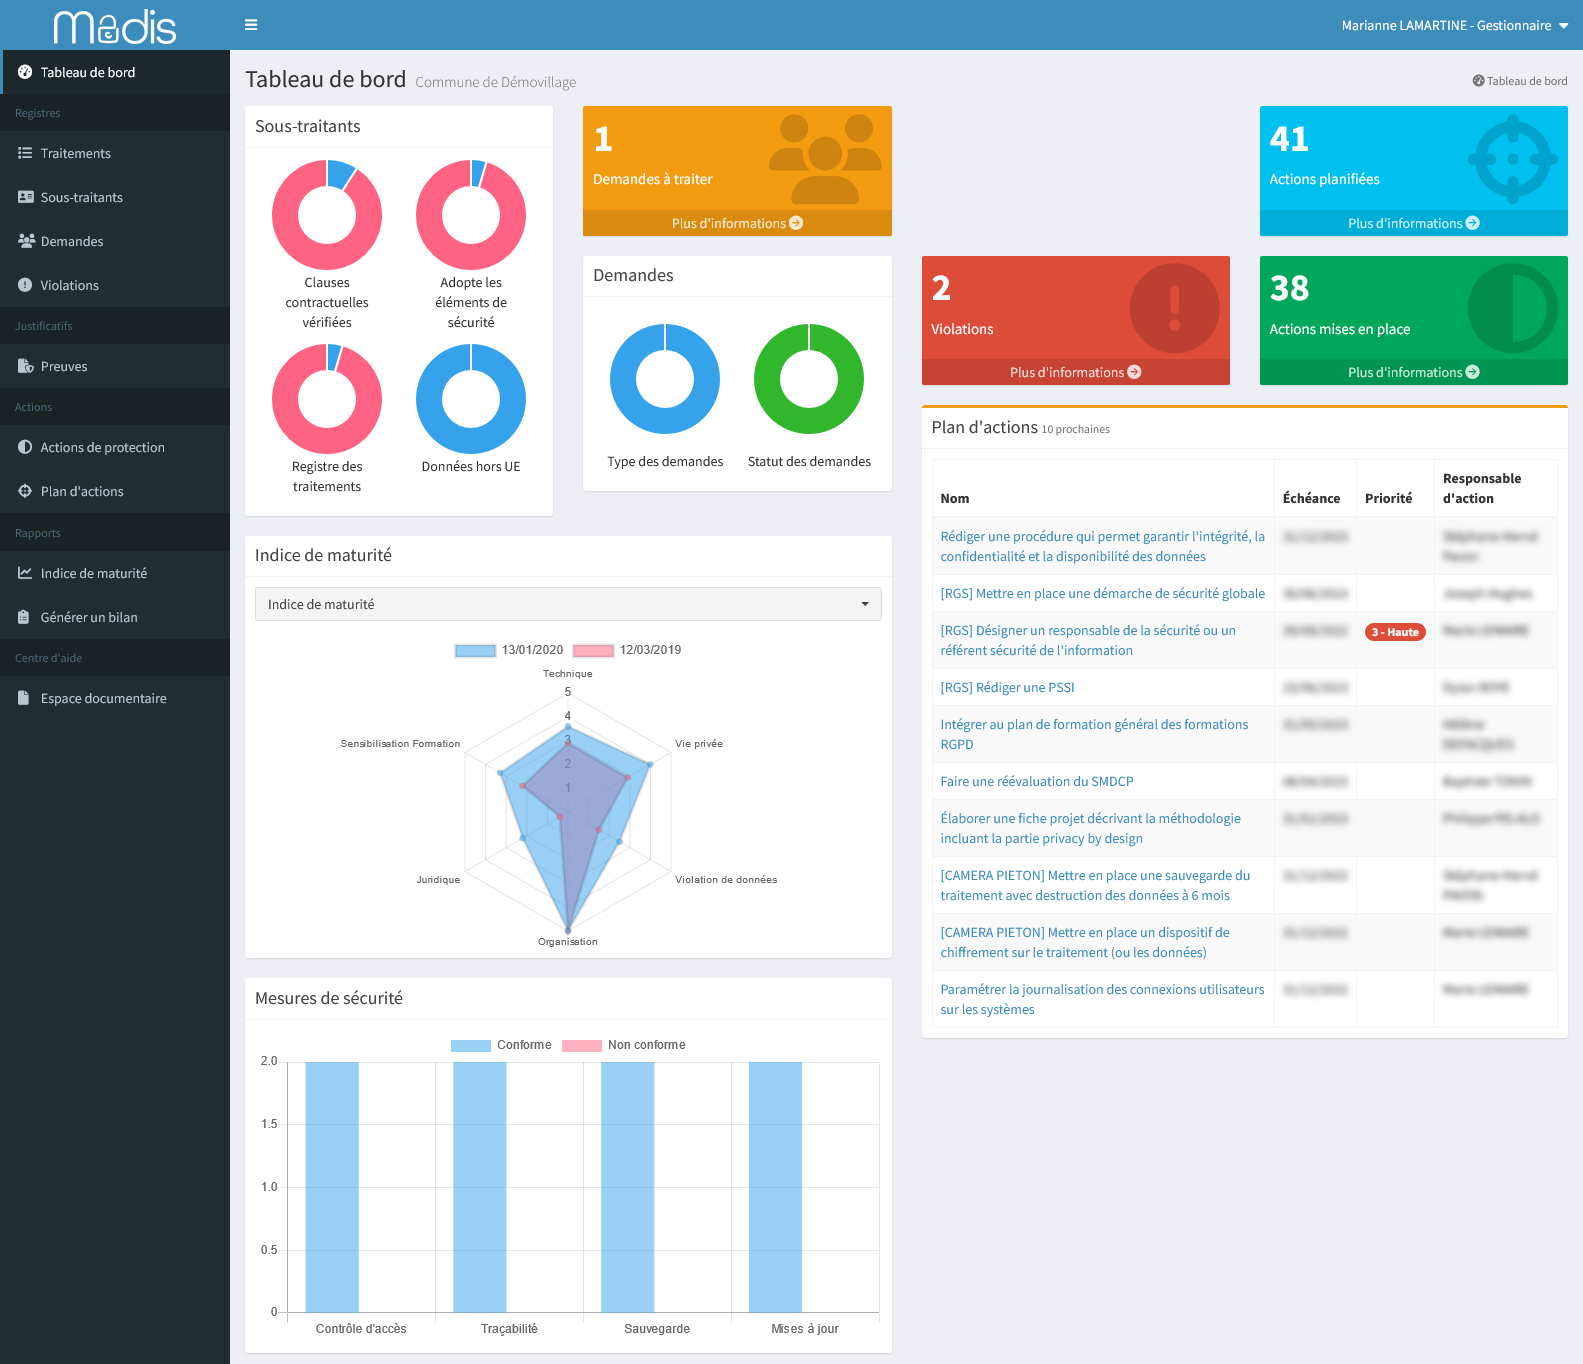Open Générer un bilan menu item

(89, 617)
